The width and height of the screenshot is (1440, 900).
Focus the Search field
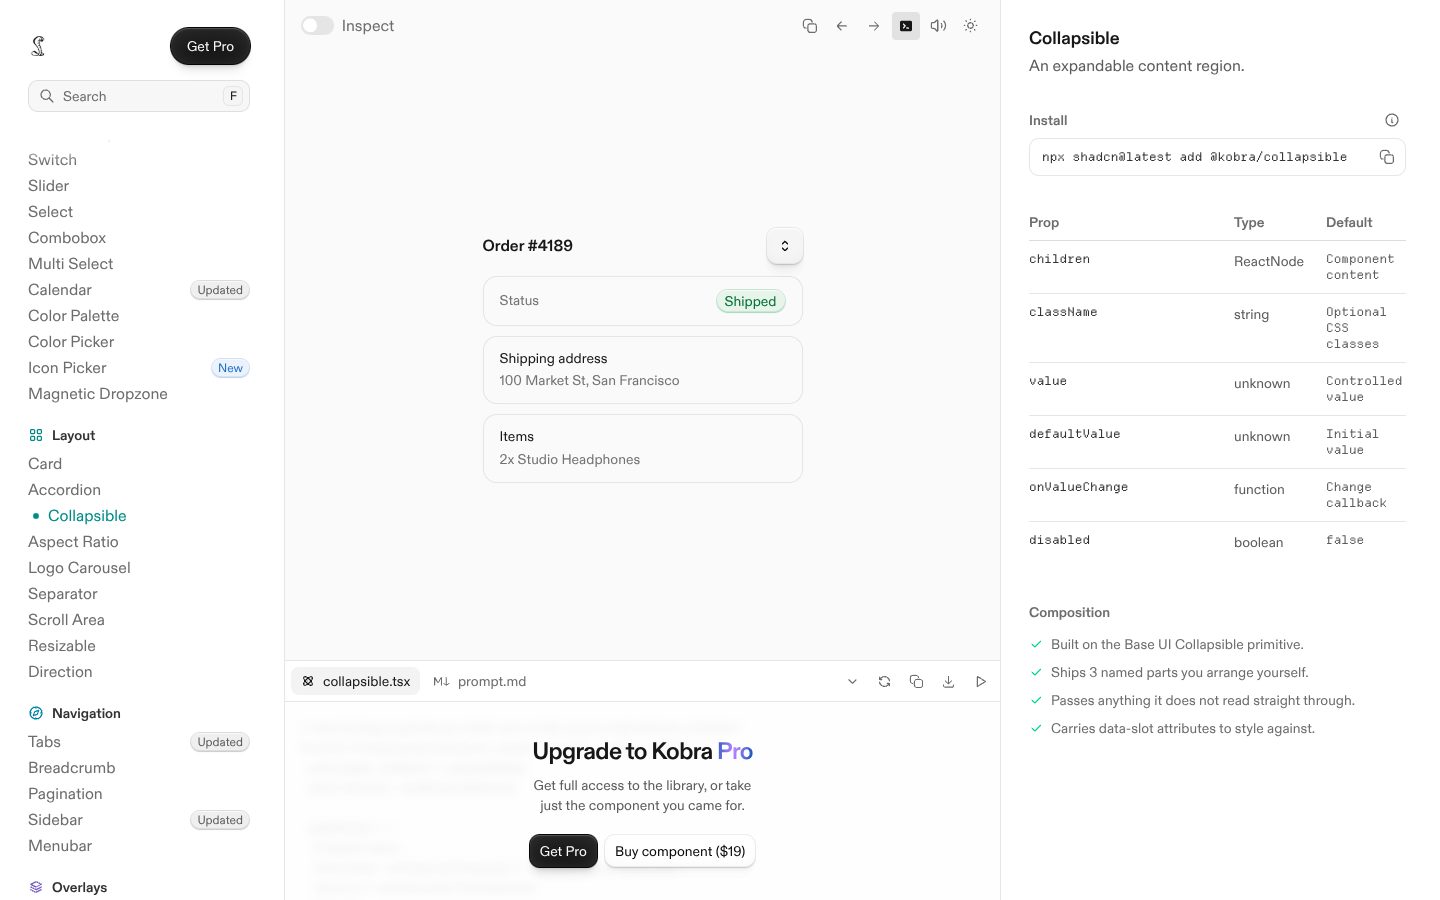139,96
